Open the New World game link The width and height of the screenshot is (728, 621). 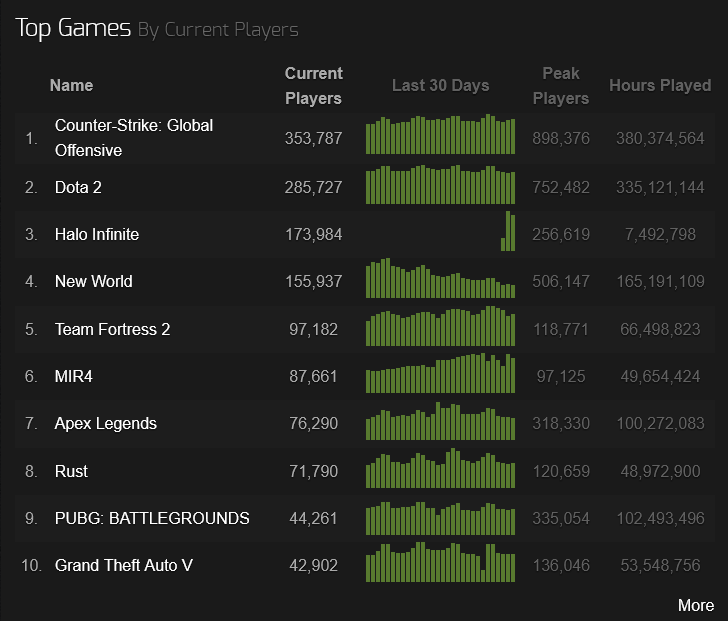point(93,281)
